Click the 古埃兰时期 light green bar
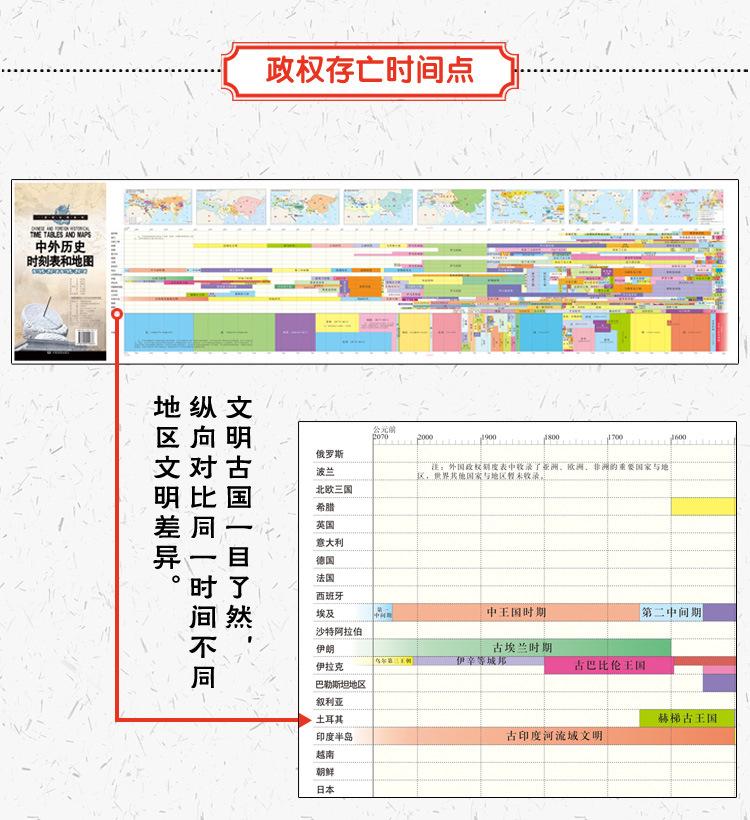Viewport: 750px width, 820px height. [522, 647]
